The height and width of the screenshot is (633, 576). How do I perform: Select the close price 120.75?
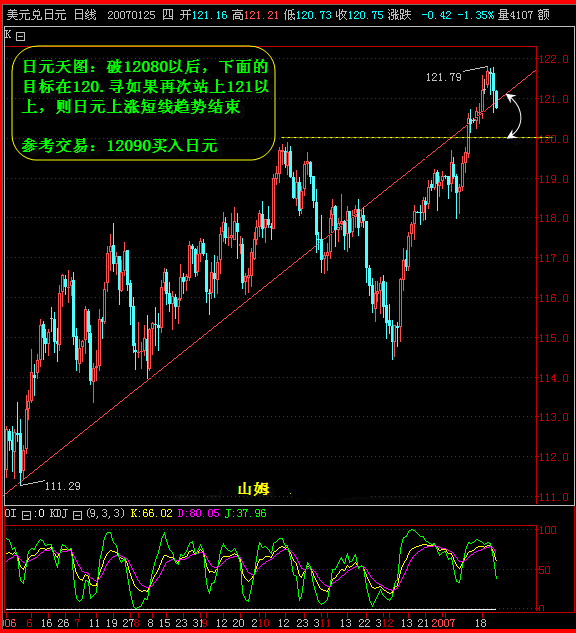(365, 15)
